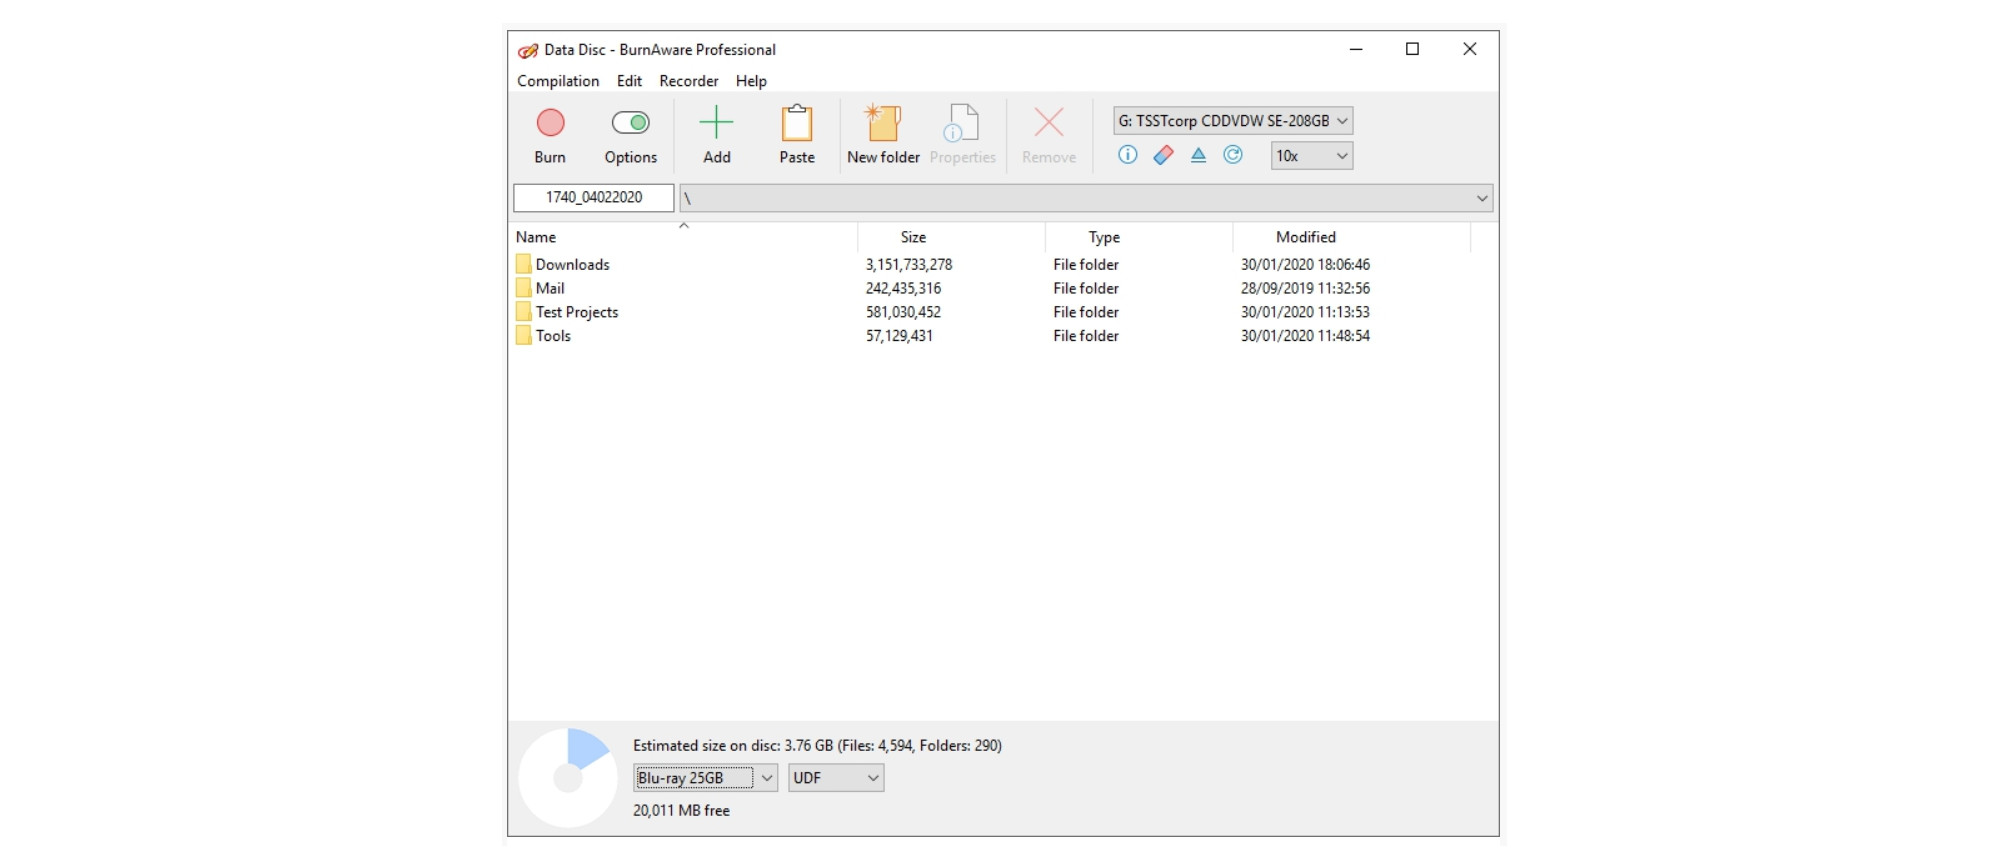
Task: Click the Erase disc eraser icon
Action: click(1163, 155)
